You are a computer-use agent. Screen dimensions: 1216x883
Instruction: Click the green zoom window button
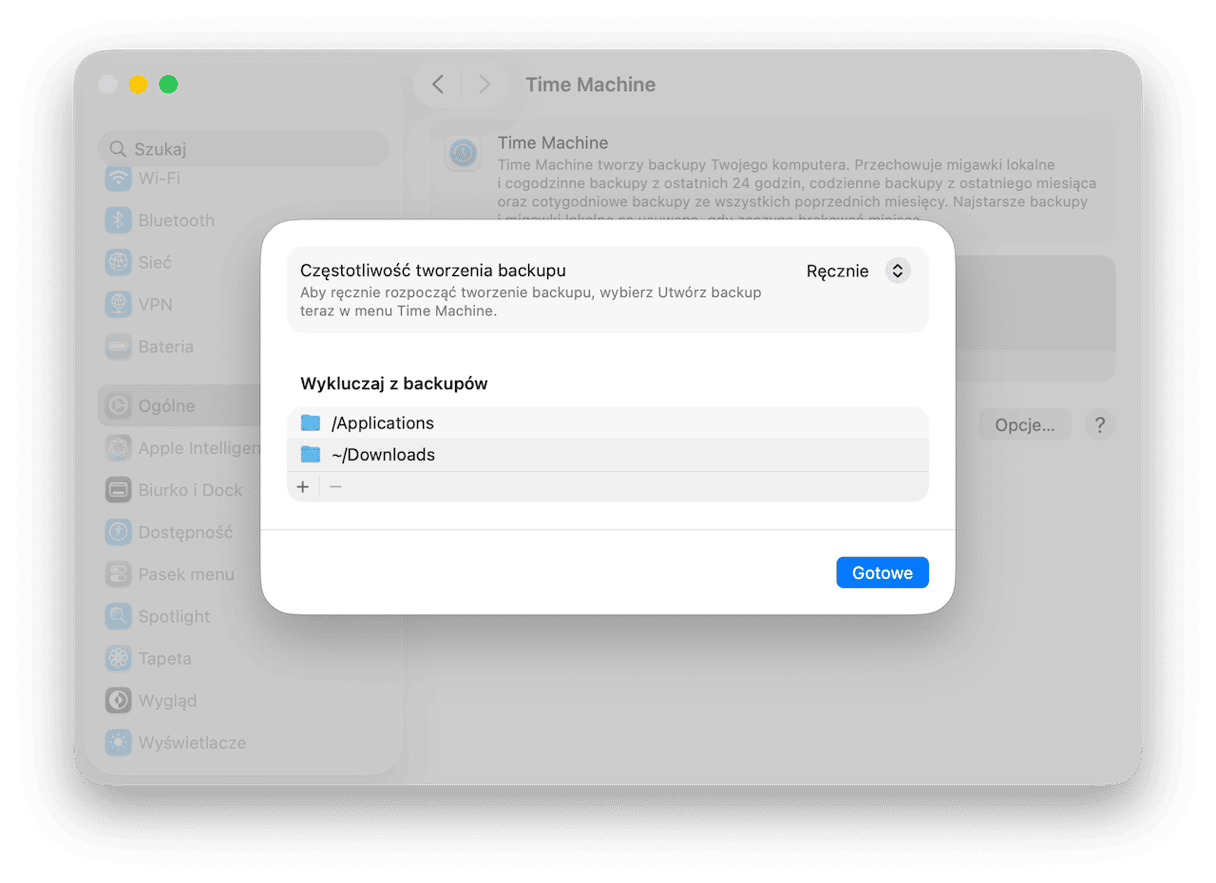[169, 85]
